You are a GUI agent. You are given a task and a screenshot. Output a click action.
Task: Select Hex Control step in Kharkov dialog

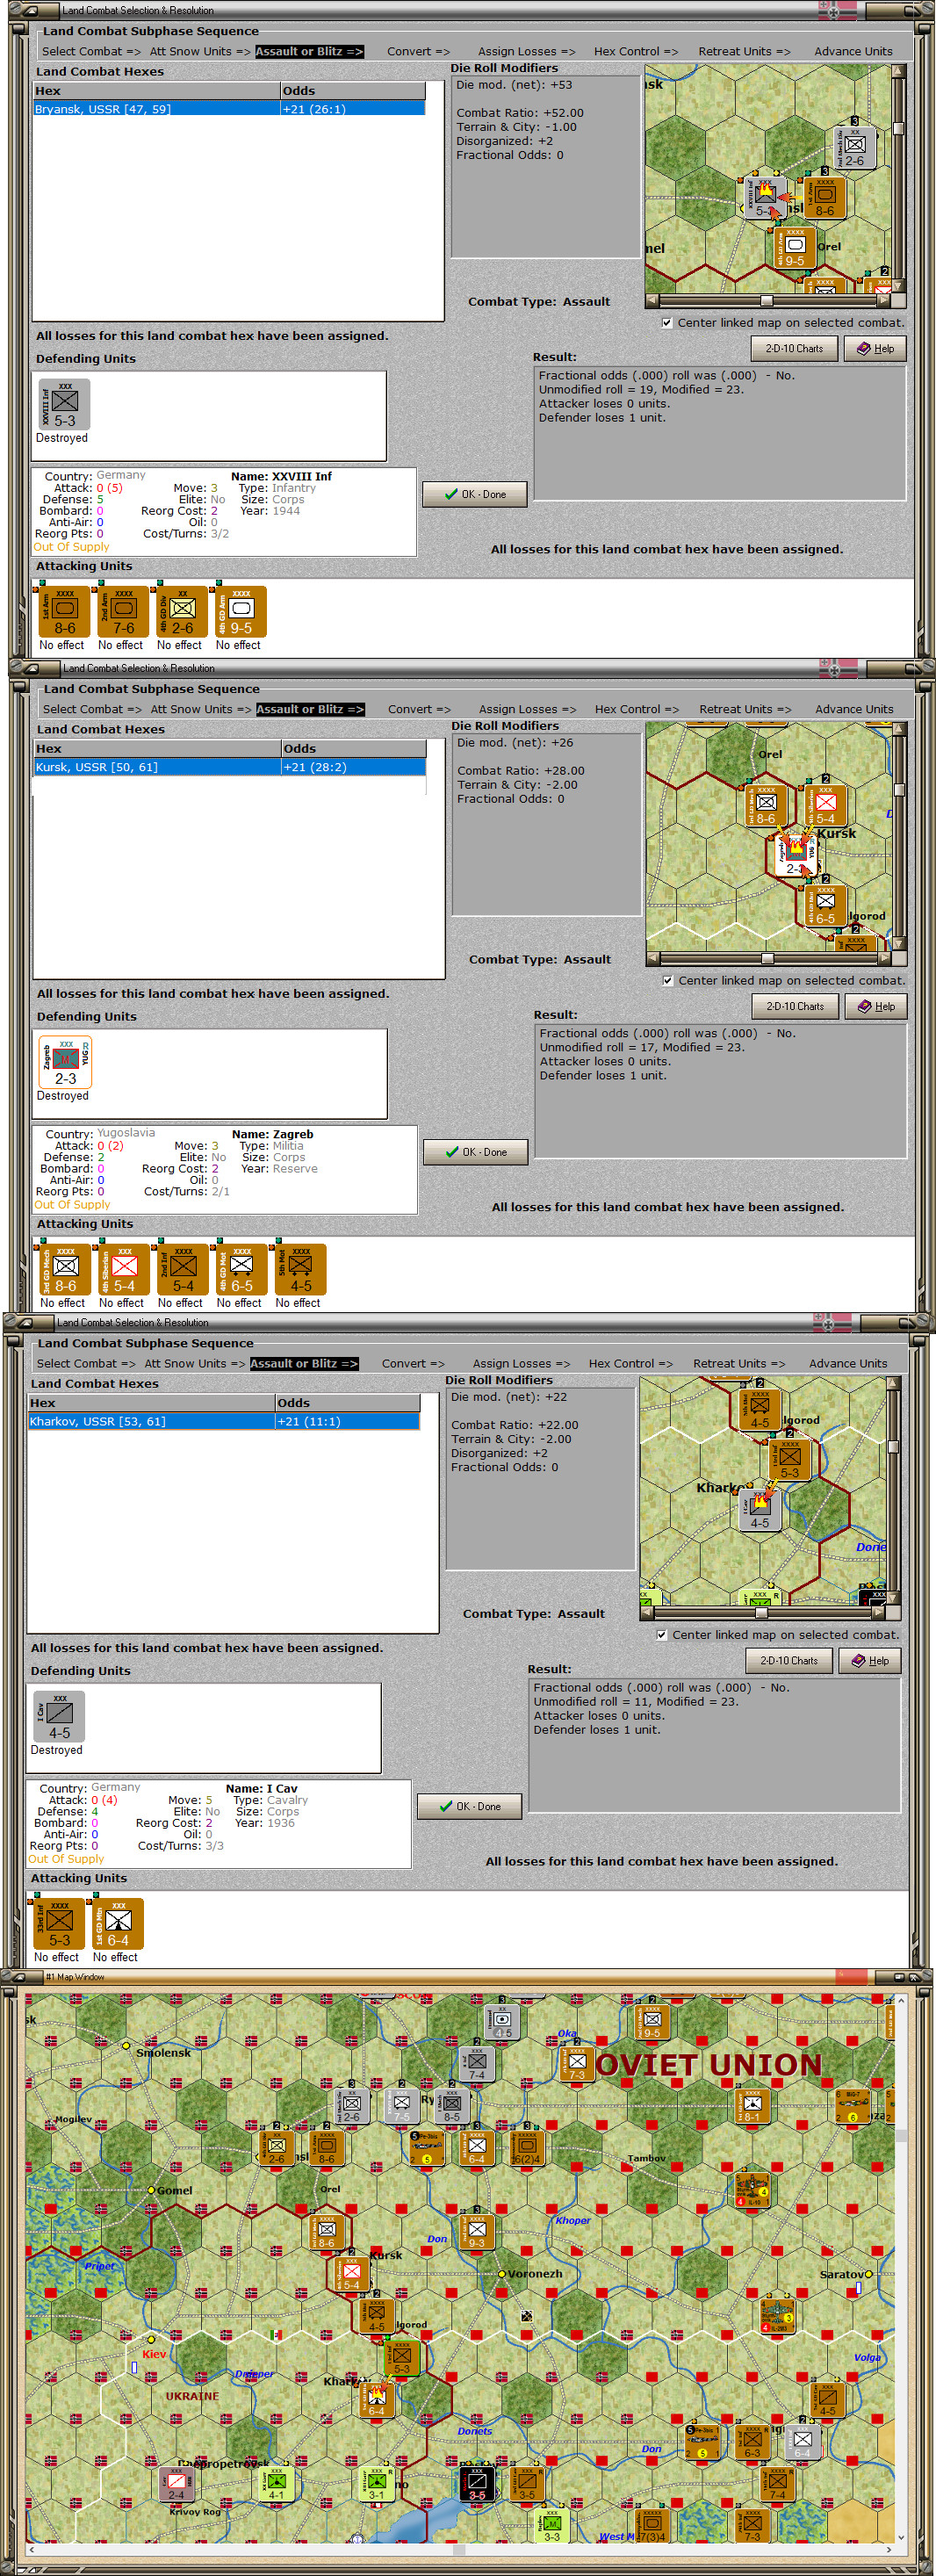pos(631,1364)
